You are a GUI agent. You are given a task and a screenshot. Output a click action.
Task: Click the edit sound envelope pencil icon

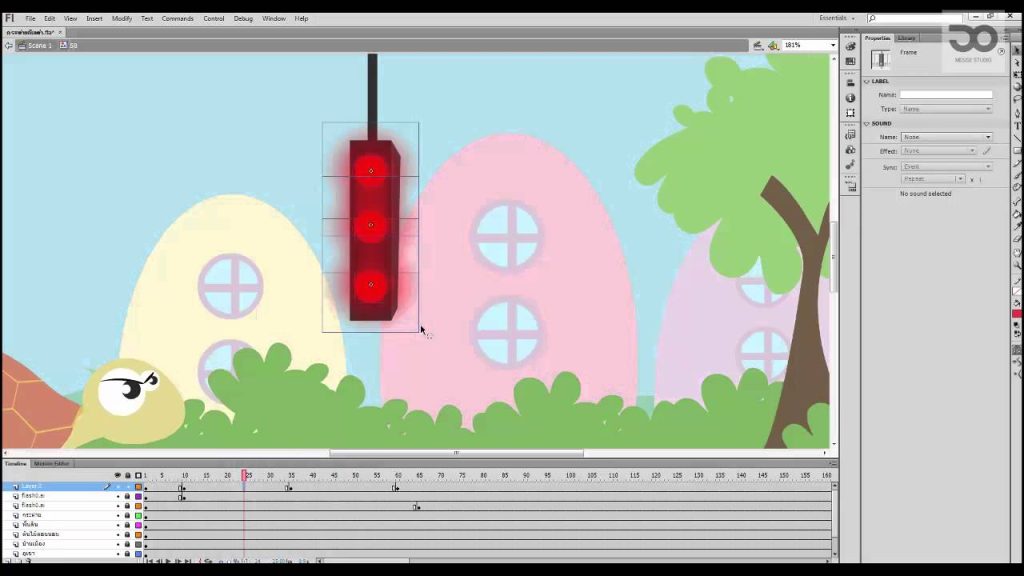[987, 151]
